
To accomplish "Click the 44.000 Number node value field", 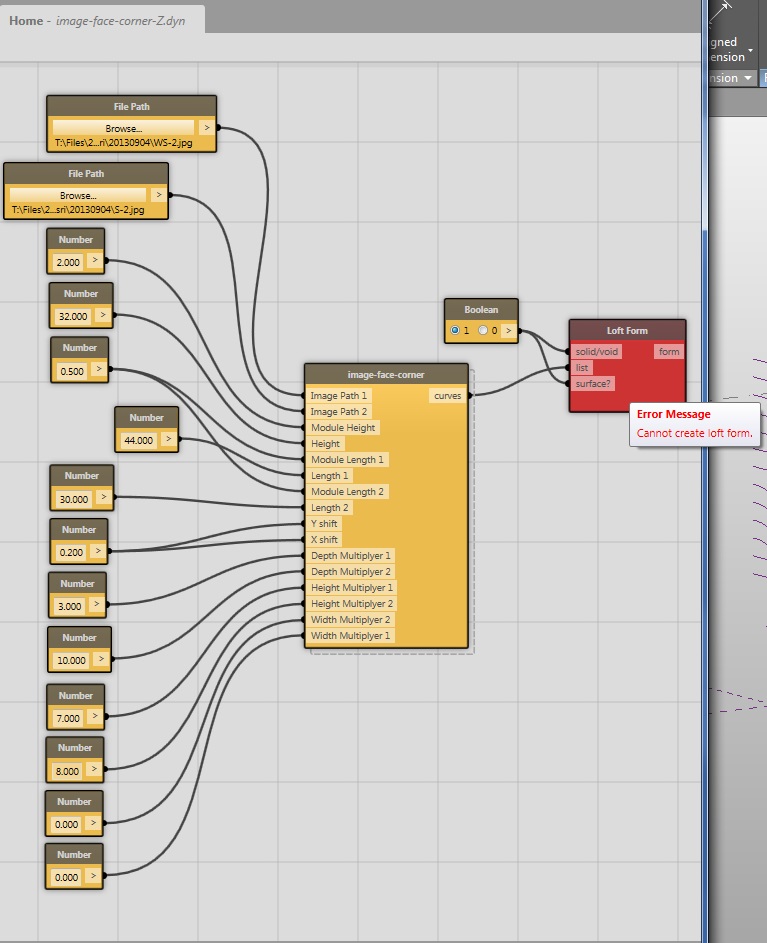I will point(138,440).
